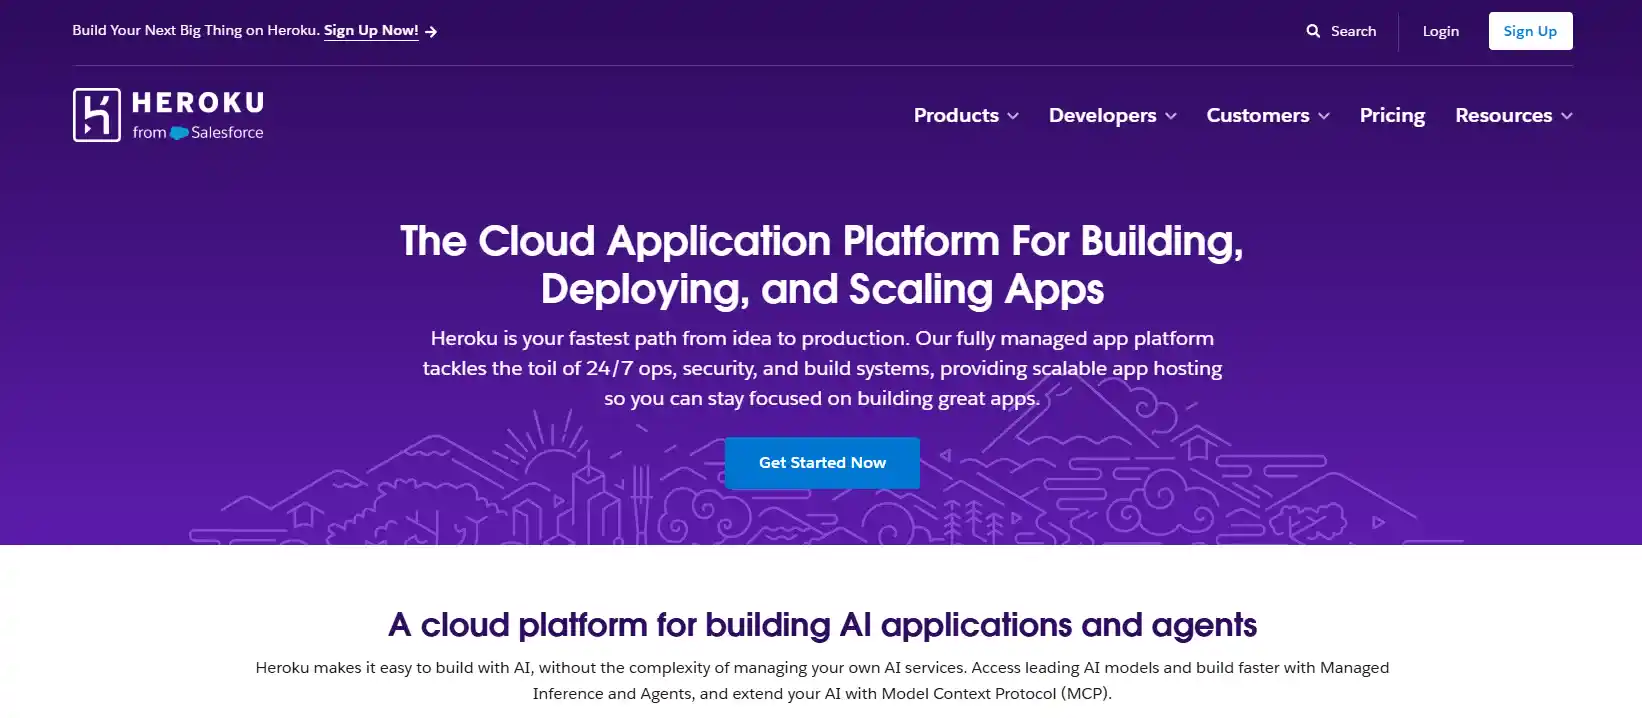The image size is (1642, 718).
Task: Open the Developers menu
Action: 1102,115
